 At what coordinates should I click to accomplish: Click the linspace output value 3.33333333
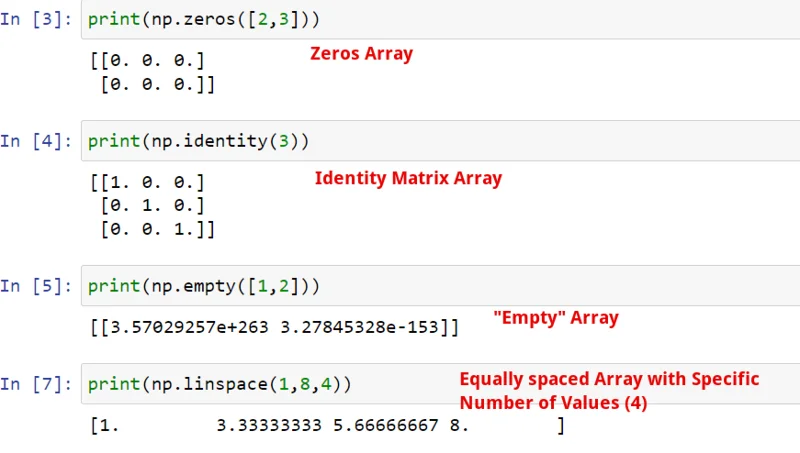coord(269,425)
